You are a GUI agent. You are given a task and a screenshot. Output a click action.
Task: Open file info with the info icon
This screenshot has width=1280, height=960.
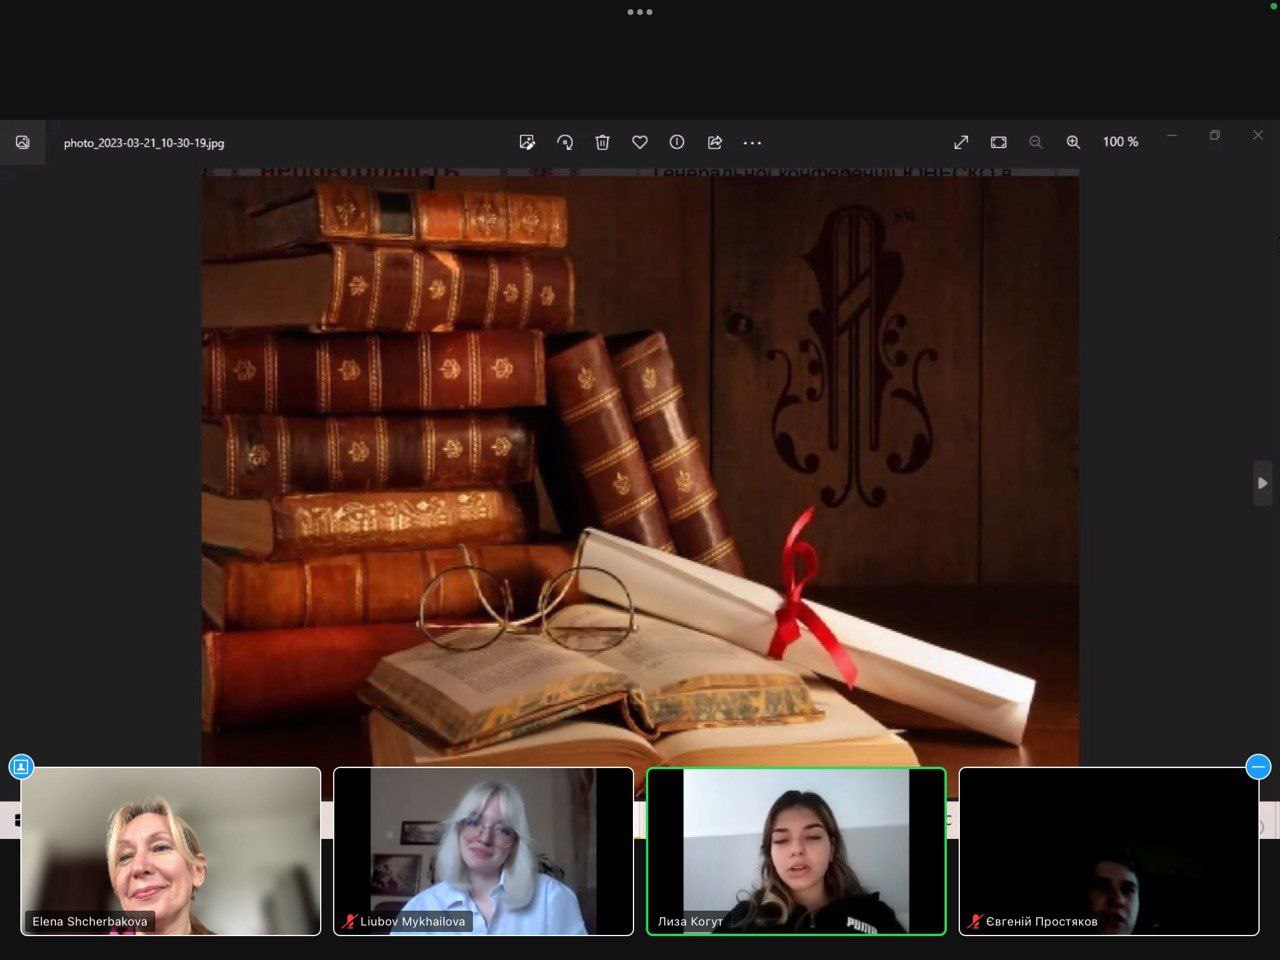click(x=677, y=143)
